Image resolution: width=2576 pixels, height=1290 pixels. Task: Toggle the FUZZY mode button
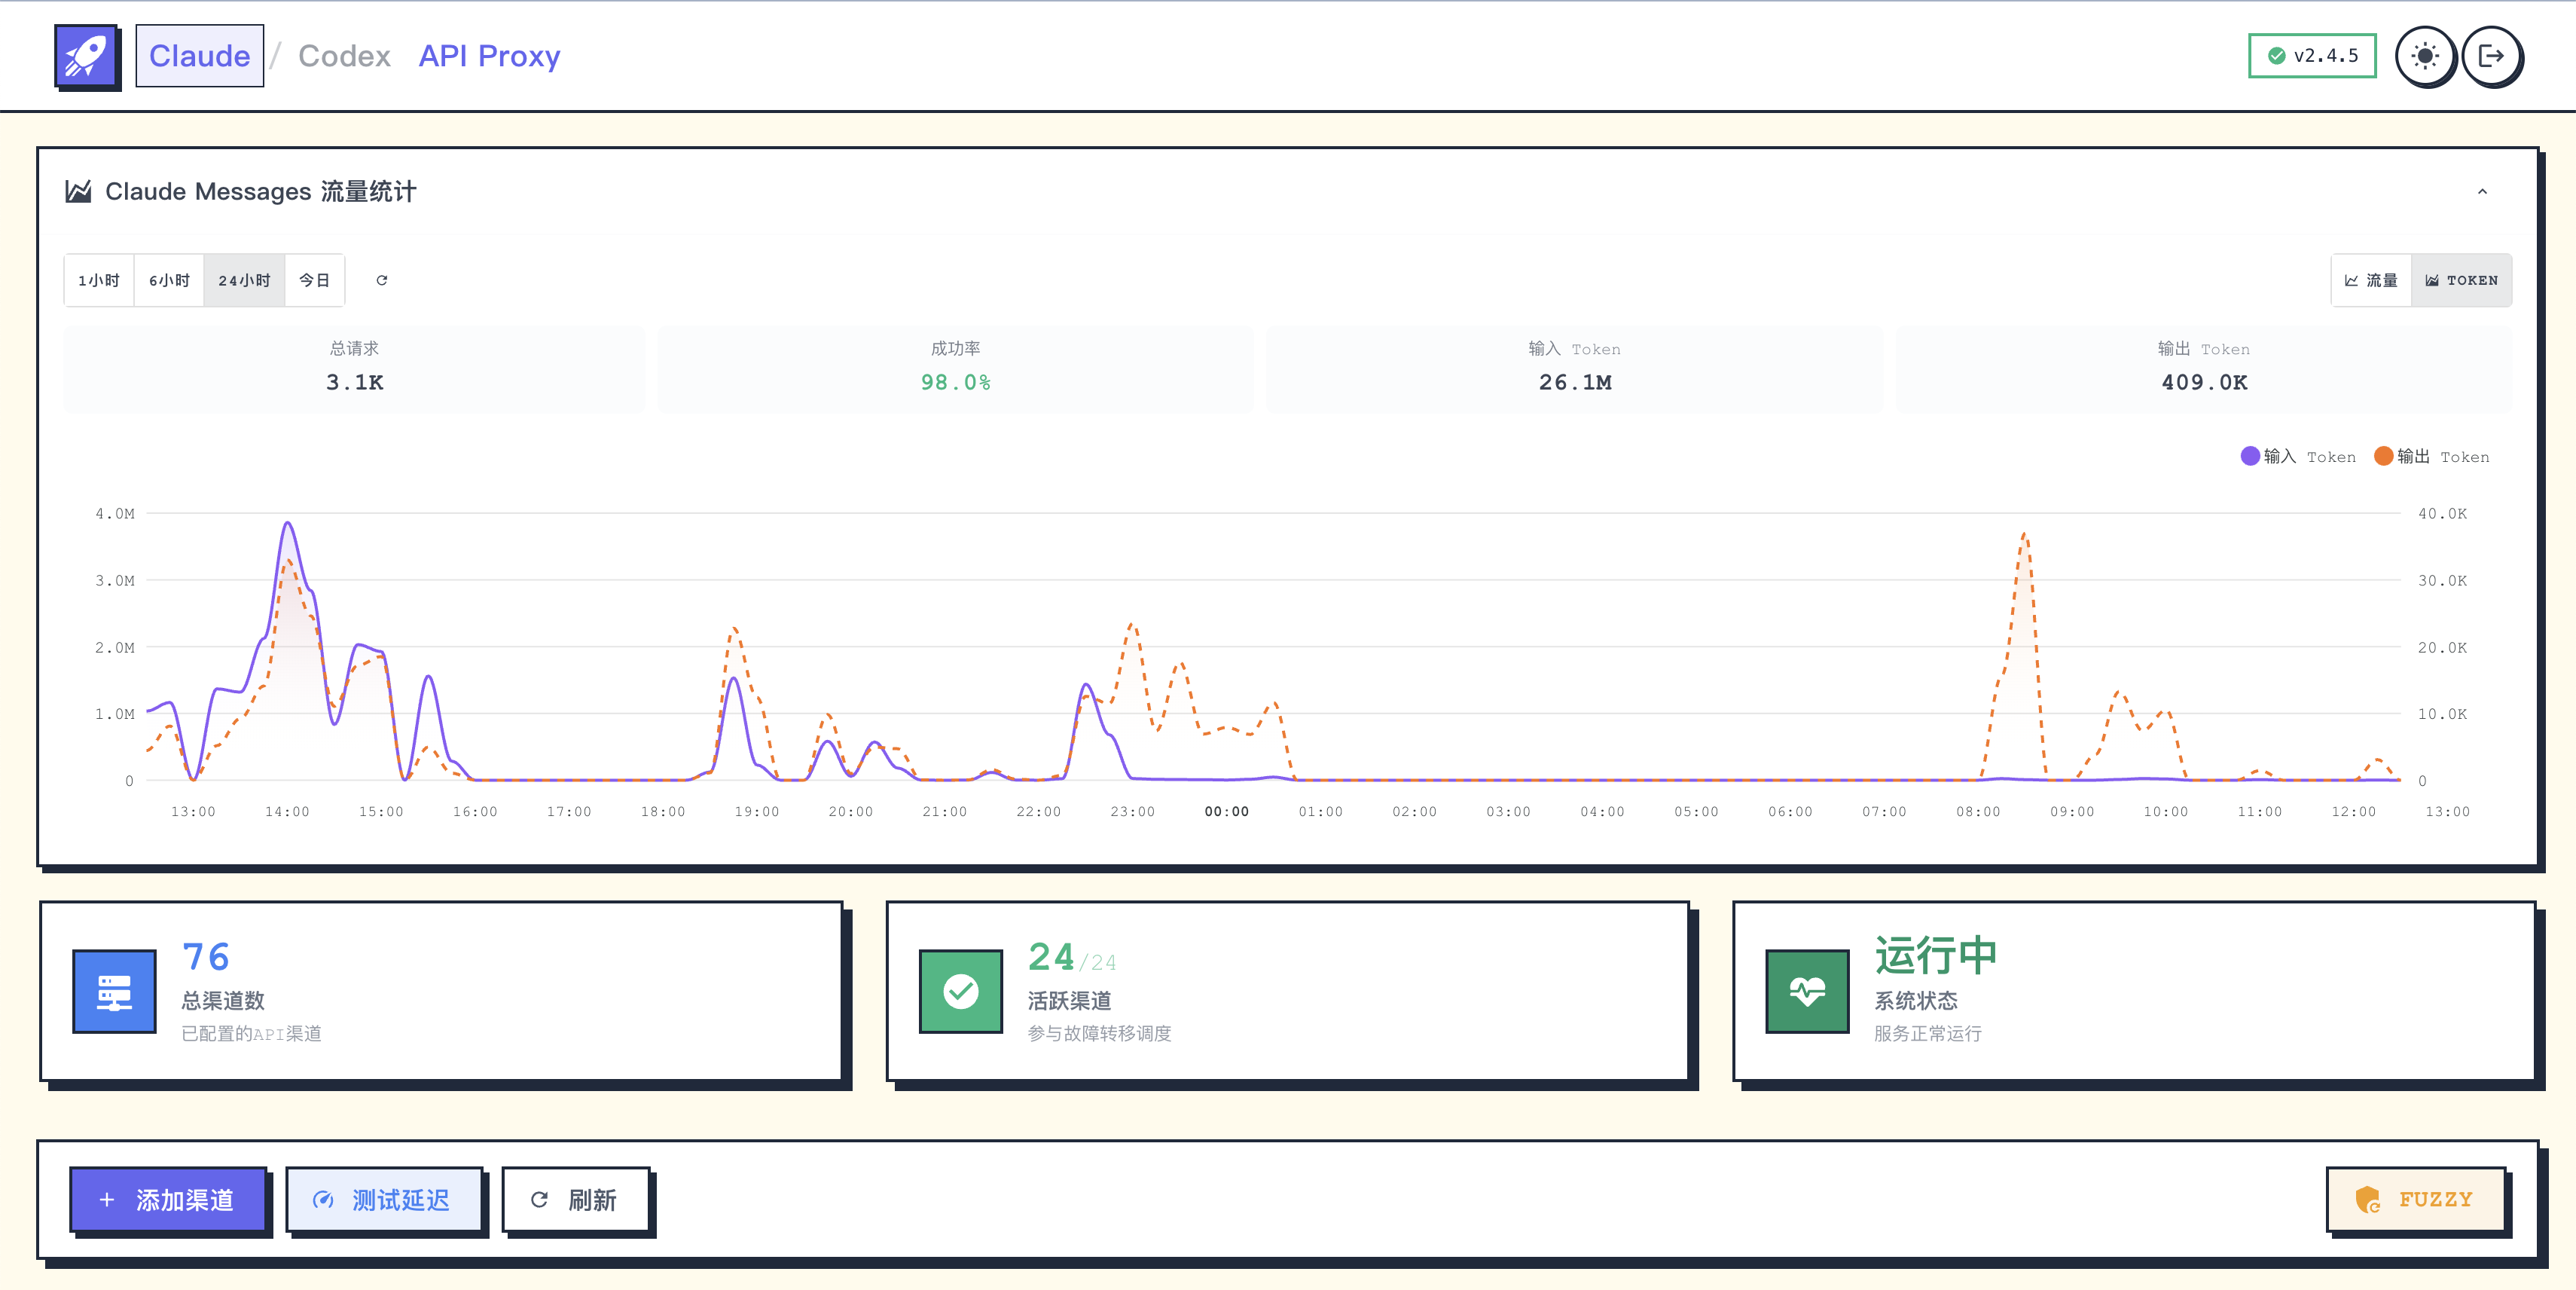point(2415,1199)
